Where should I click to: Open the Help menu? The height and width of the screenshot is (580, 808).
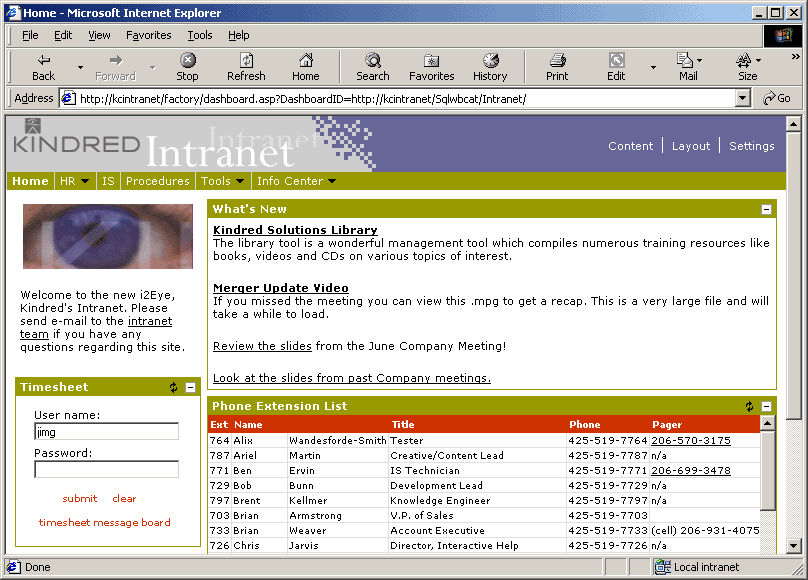coord(239,35)
